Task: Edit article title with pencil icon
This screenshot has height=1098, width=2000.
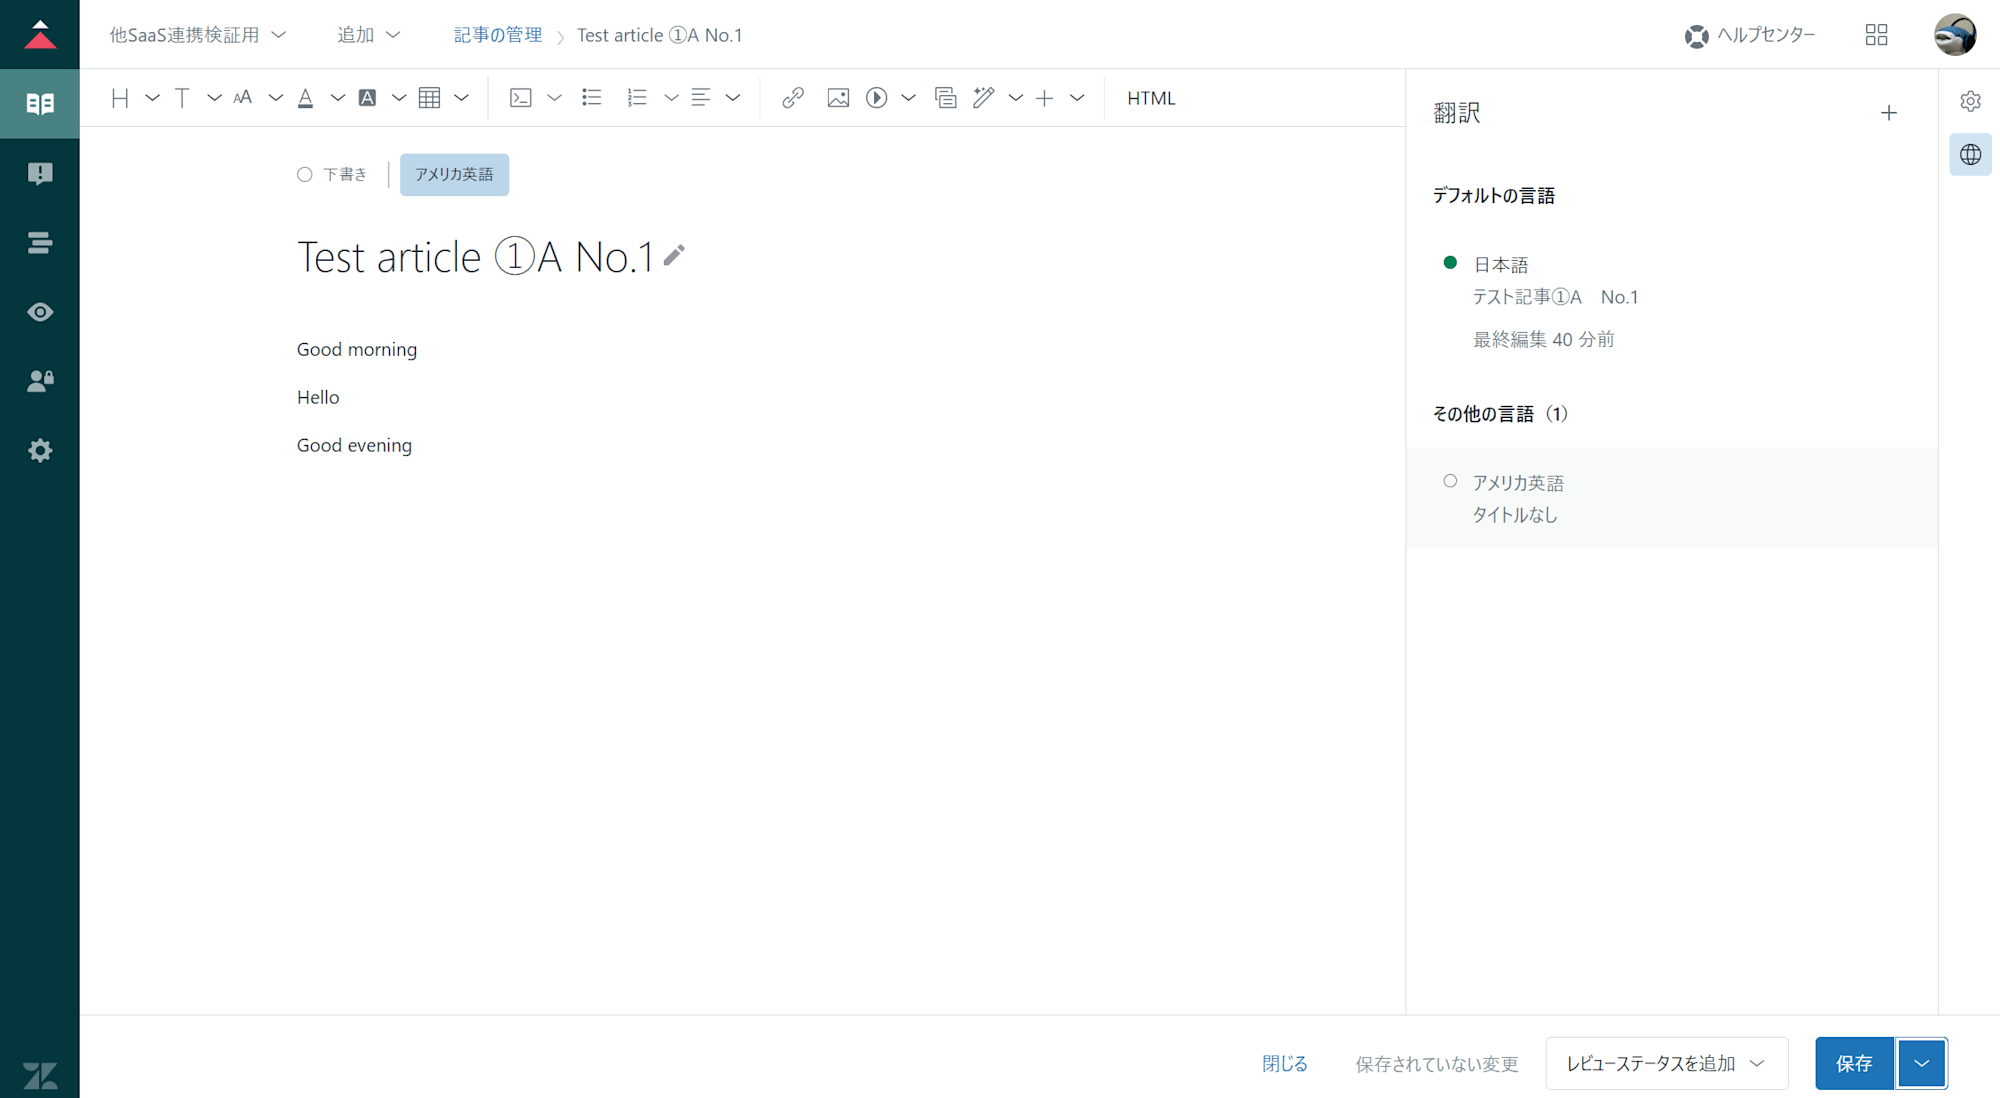Action: (x=674, y=255)
